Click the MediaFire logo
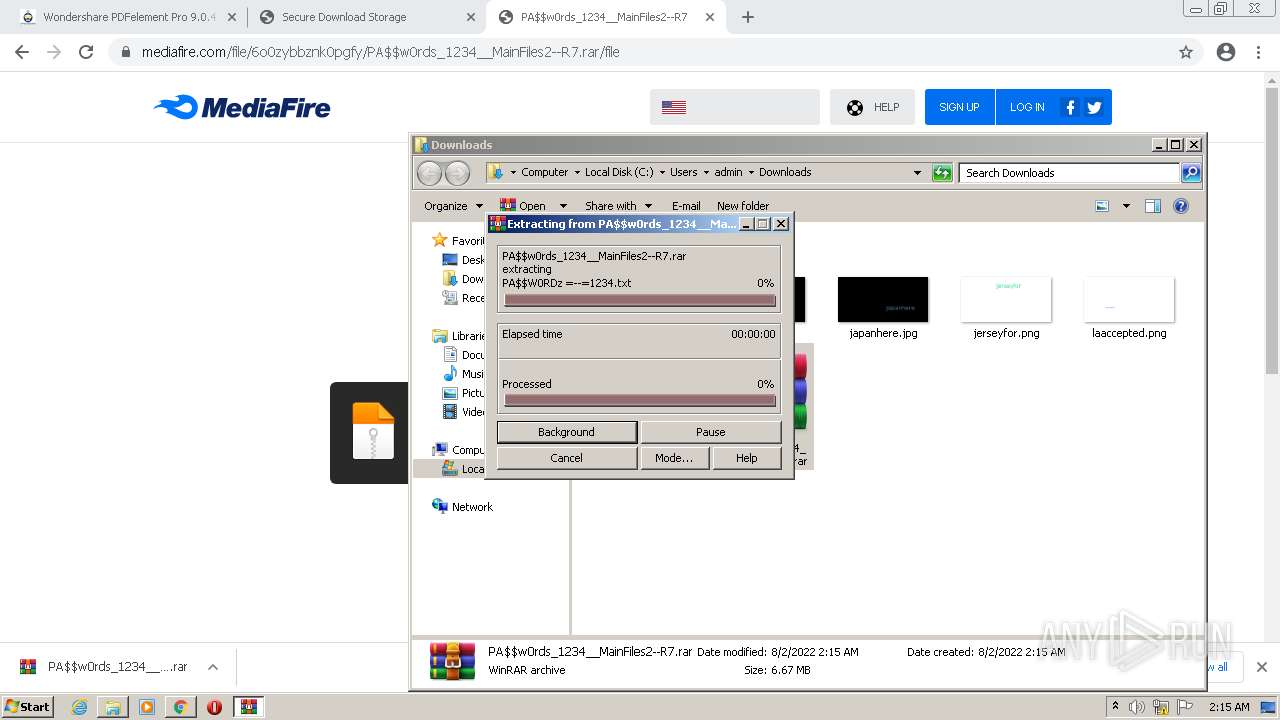This screenshot has height=720, width=1280. coord(242,107)
